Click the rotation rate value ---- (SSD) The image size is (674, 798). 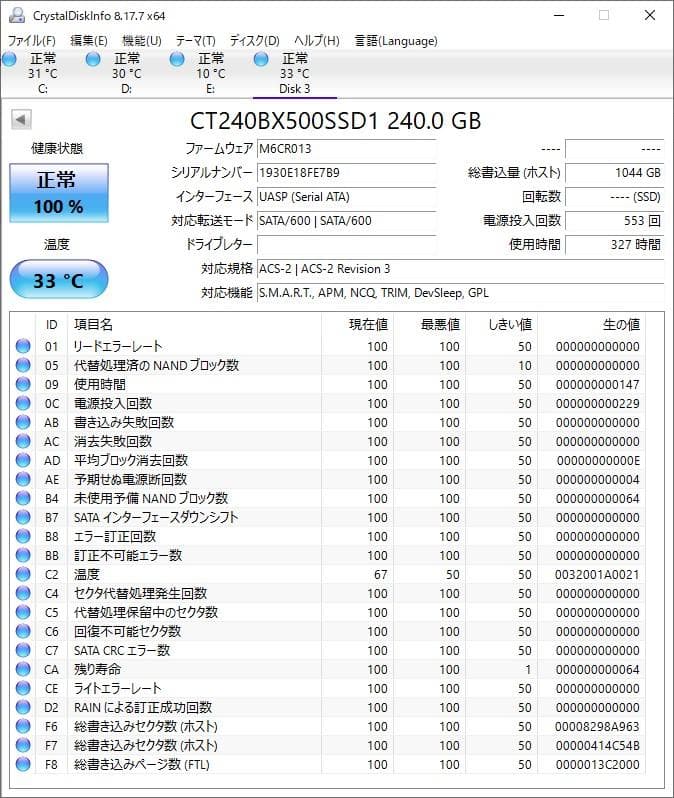614,197
